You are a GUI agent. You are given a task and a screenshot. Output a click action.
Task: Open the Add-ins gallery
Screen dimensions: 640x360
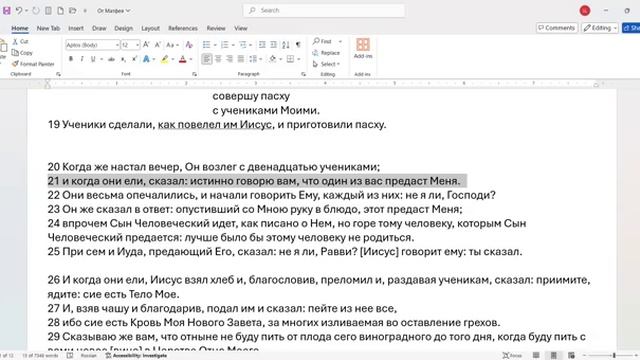click(363, 49)
